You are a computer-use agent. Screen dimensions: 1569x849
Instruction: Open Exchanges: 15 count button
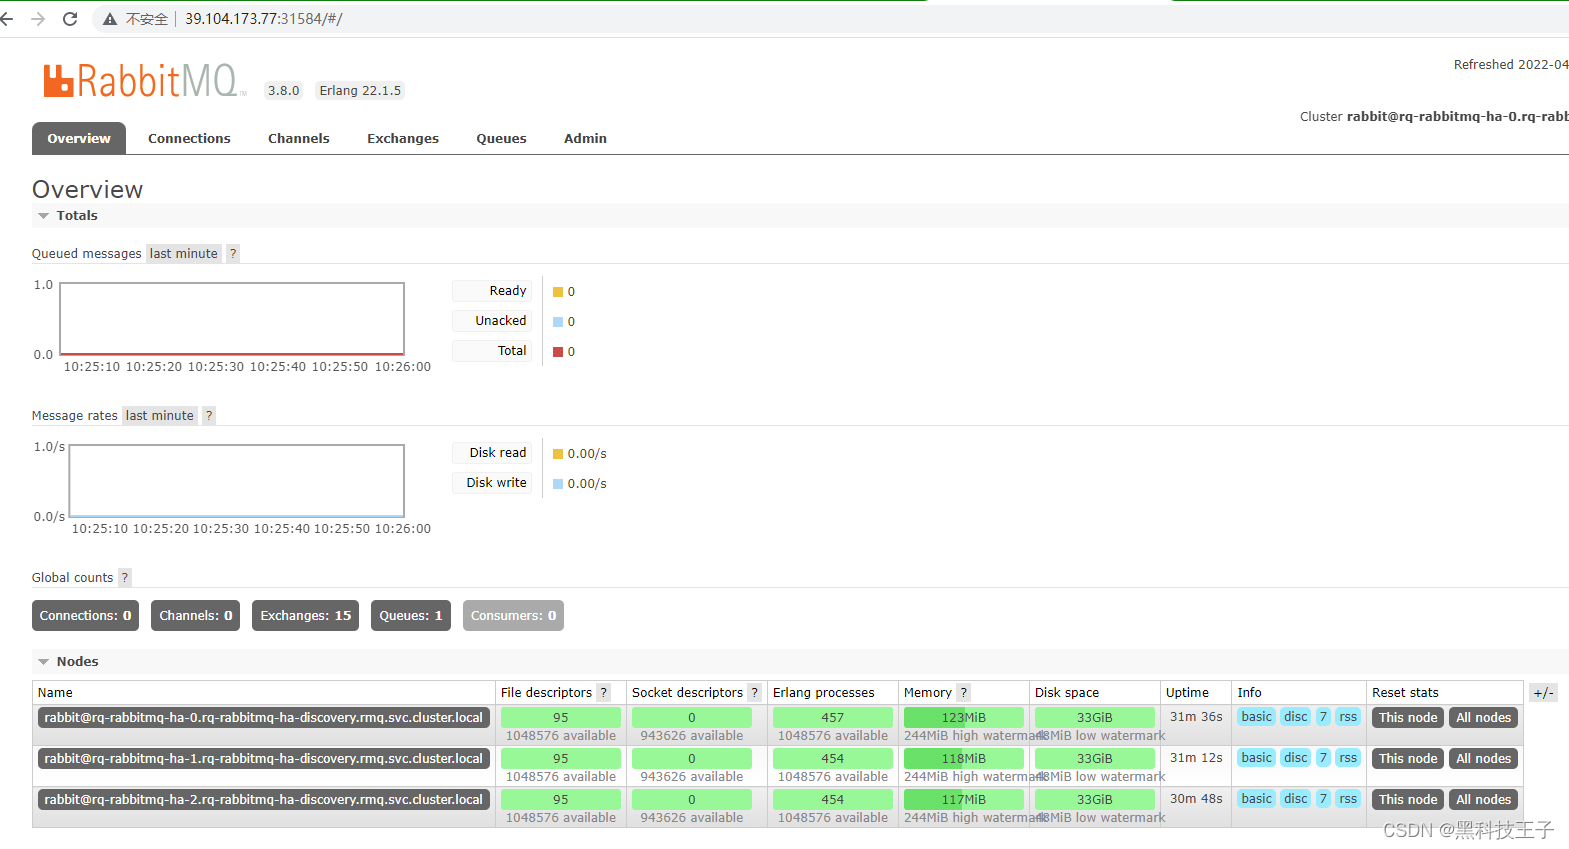306,616
